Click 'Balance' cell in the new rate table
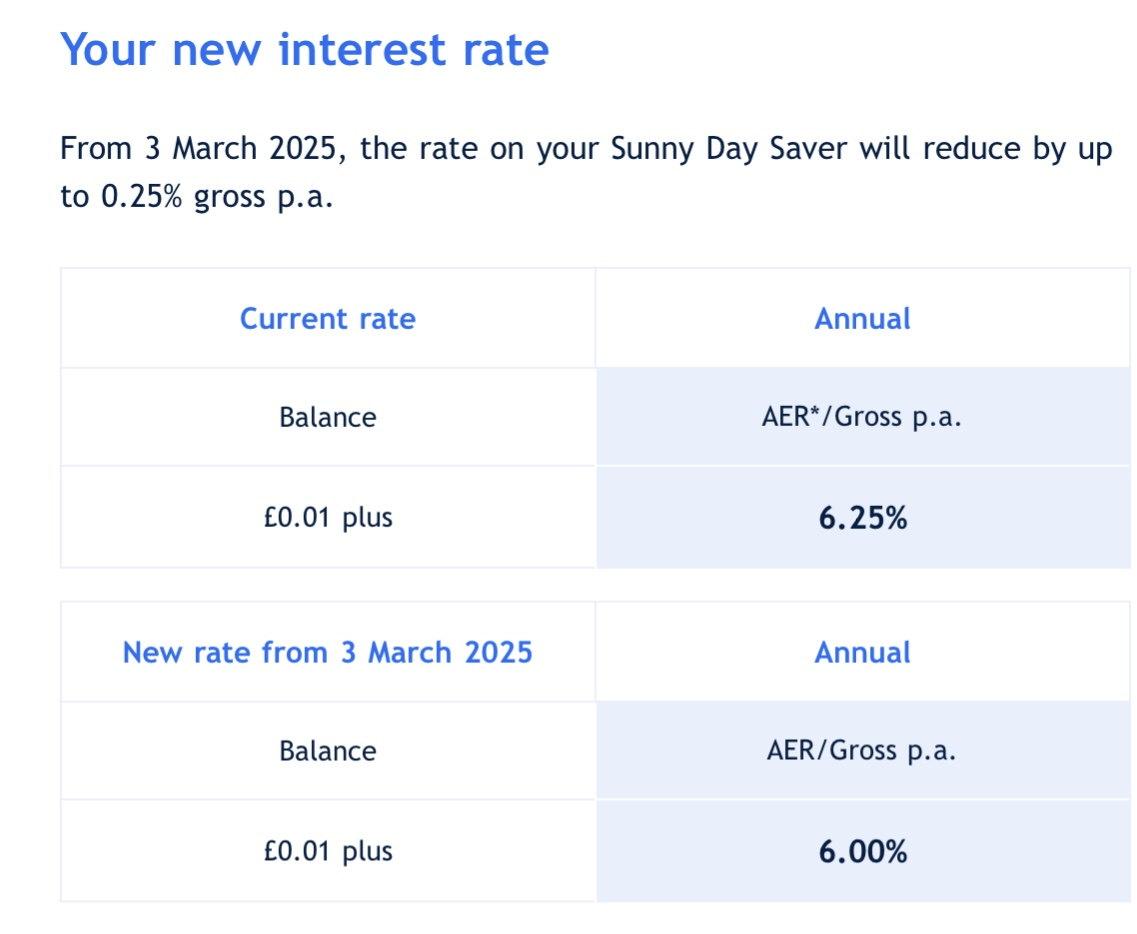Screen dimensions: 1137x934 coord(328,751)
